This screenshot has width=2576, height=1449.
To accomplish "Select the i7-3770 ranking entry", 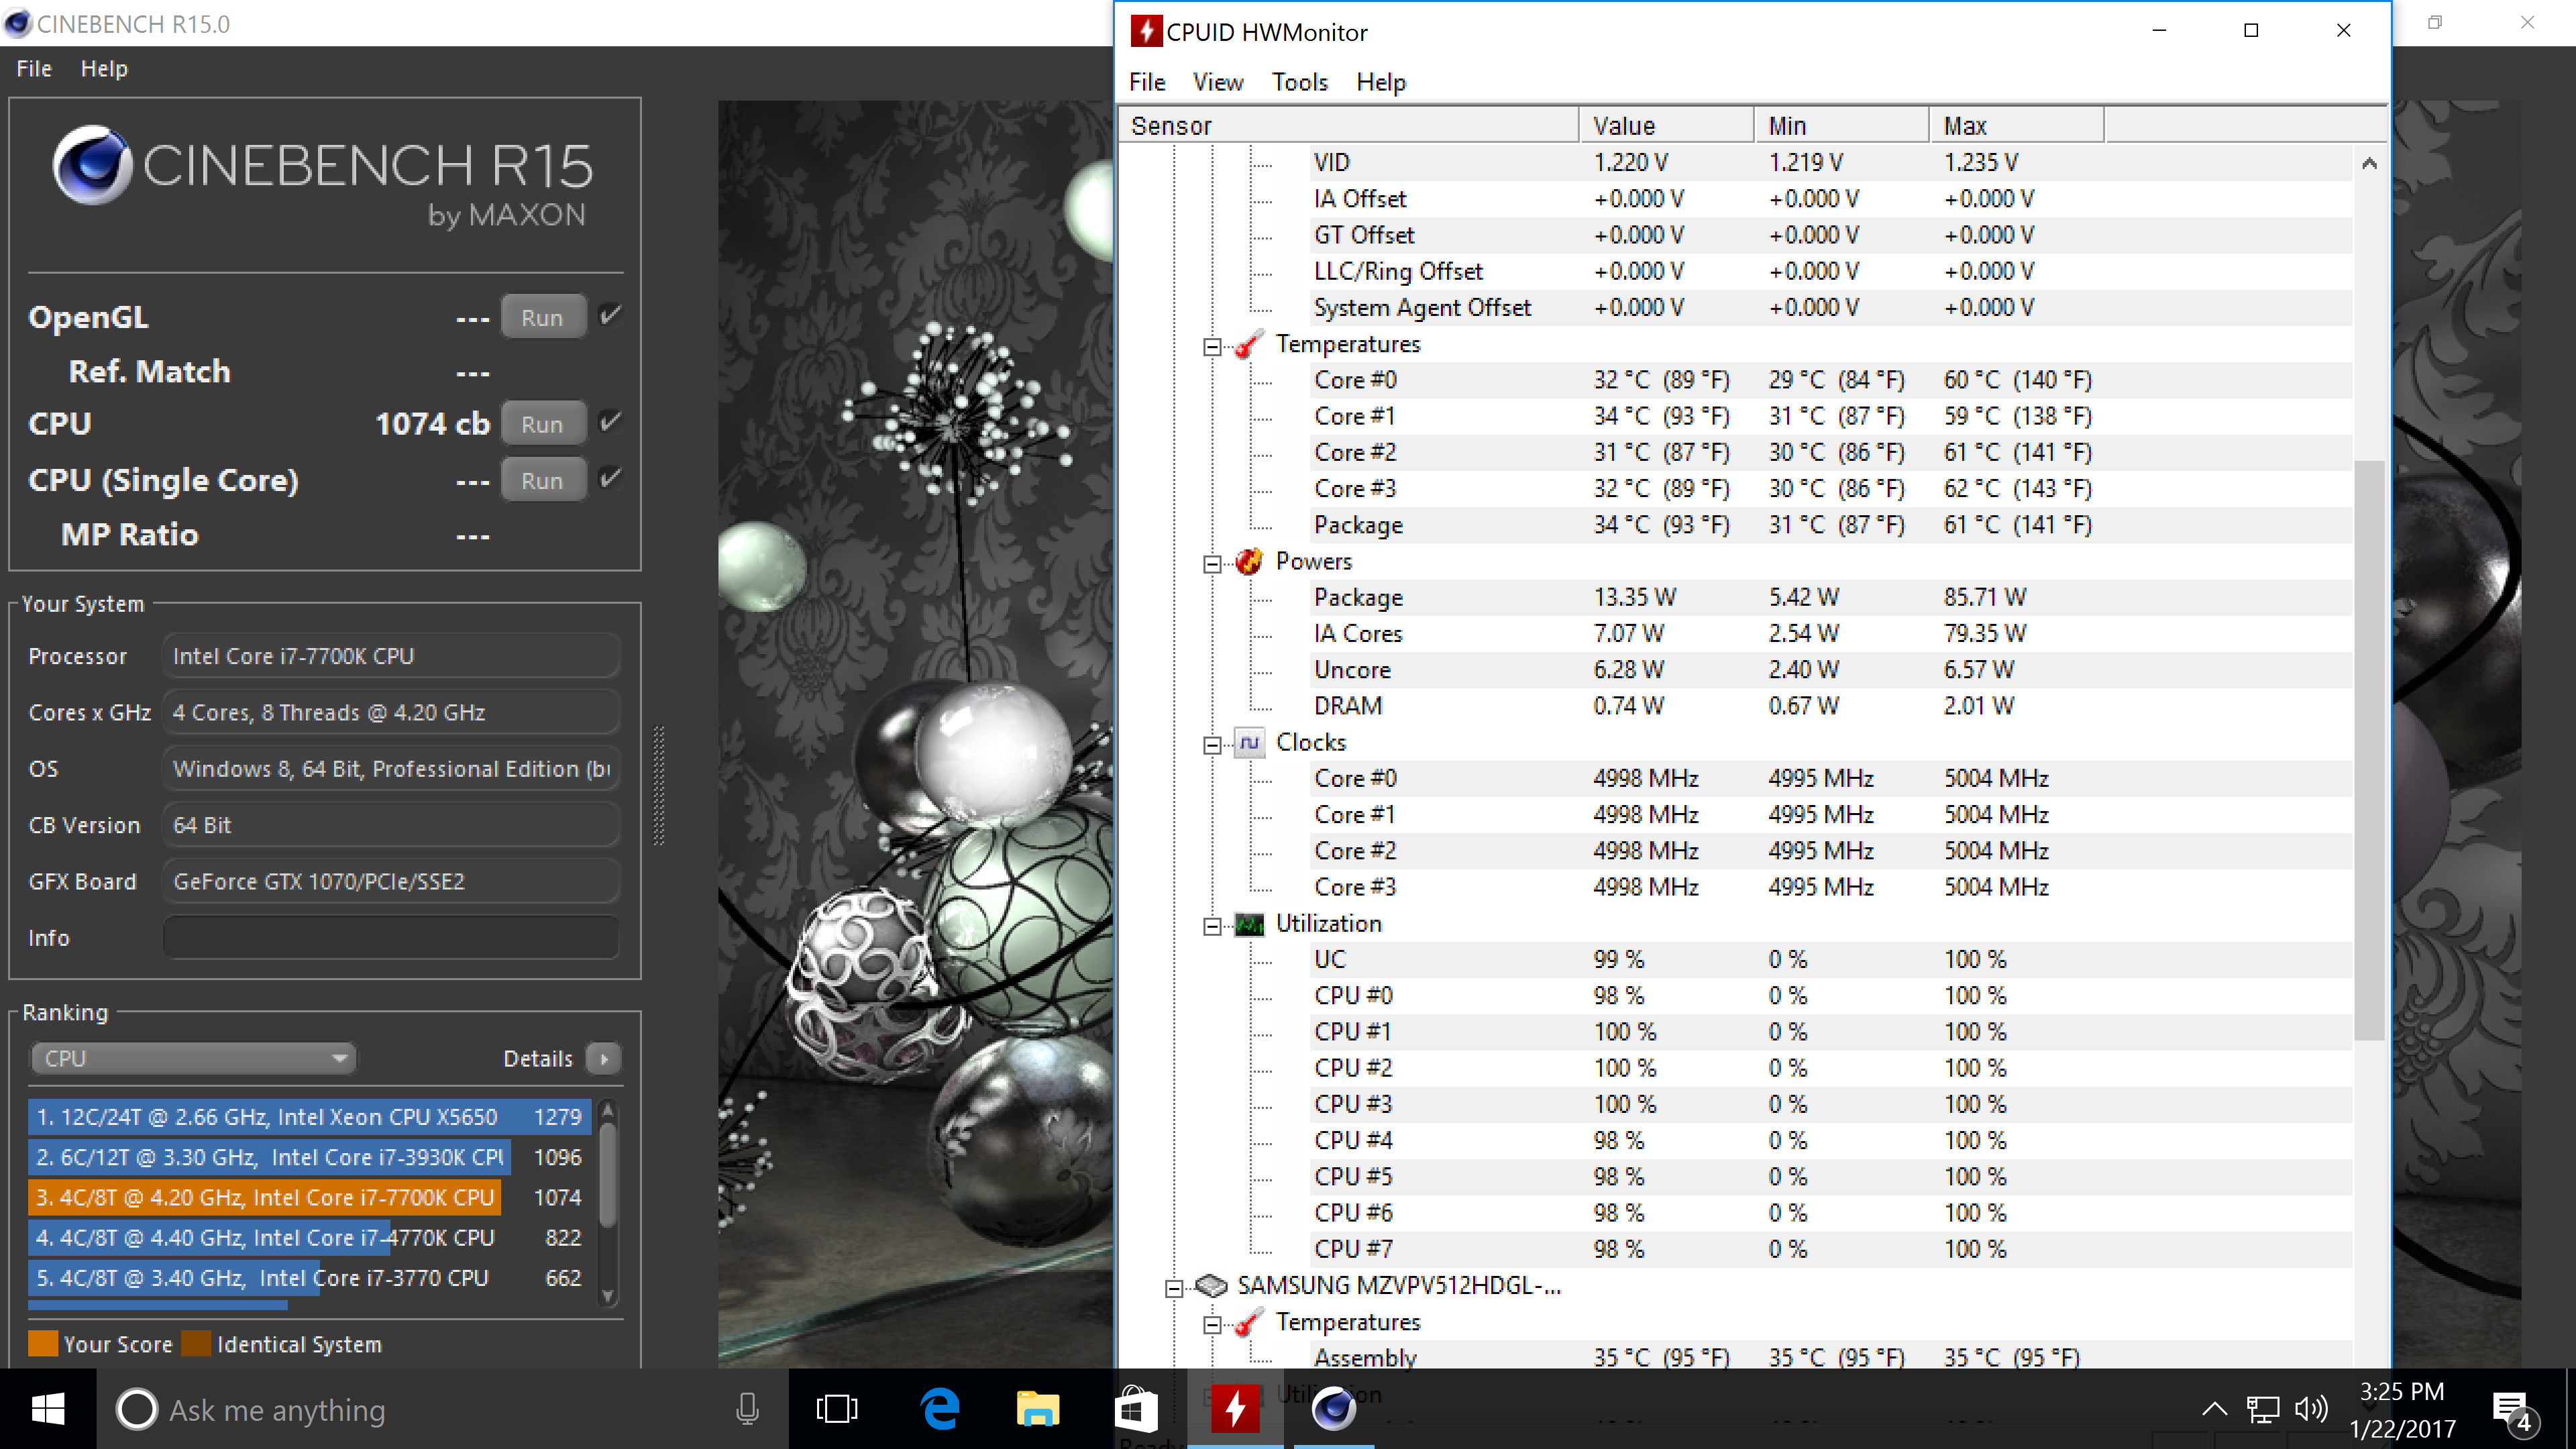I will [x=309, y=1277].
